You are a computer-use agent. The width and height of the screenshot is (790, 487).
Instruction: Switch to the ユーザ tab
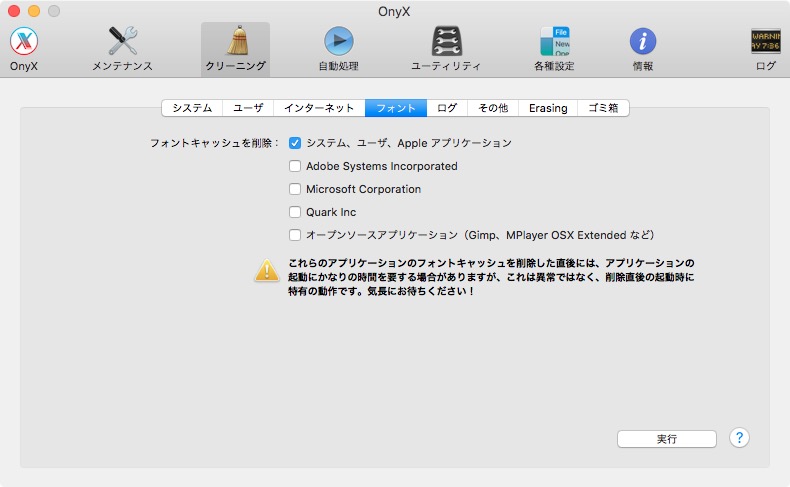(x=248, y=108)
